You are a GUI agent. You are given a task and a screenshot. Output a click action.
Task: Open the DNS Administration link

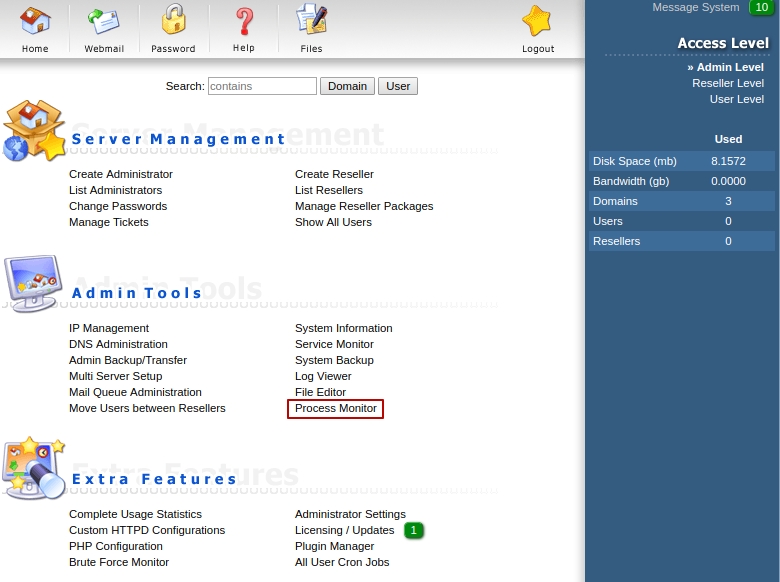pos(118,344)
